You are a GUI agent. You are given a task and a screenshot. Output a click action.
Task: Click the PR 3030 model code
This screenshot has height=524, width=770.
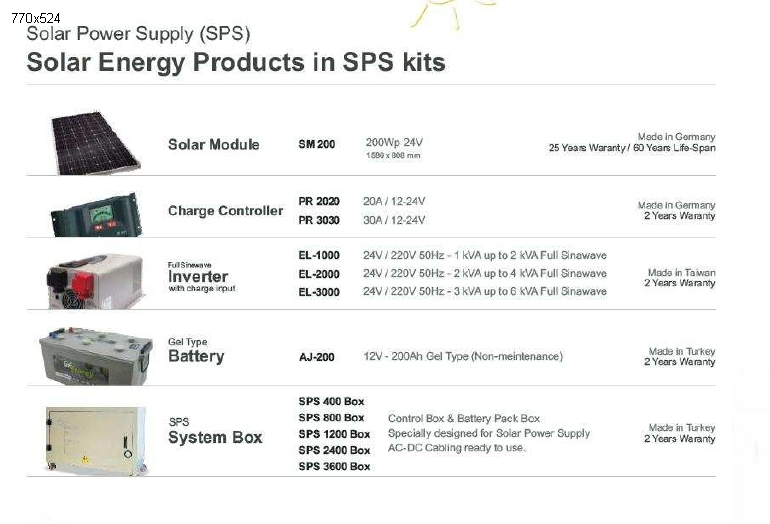[319, 220]
